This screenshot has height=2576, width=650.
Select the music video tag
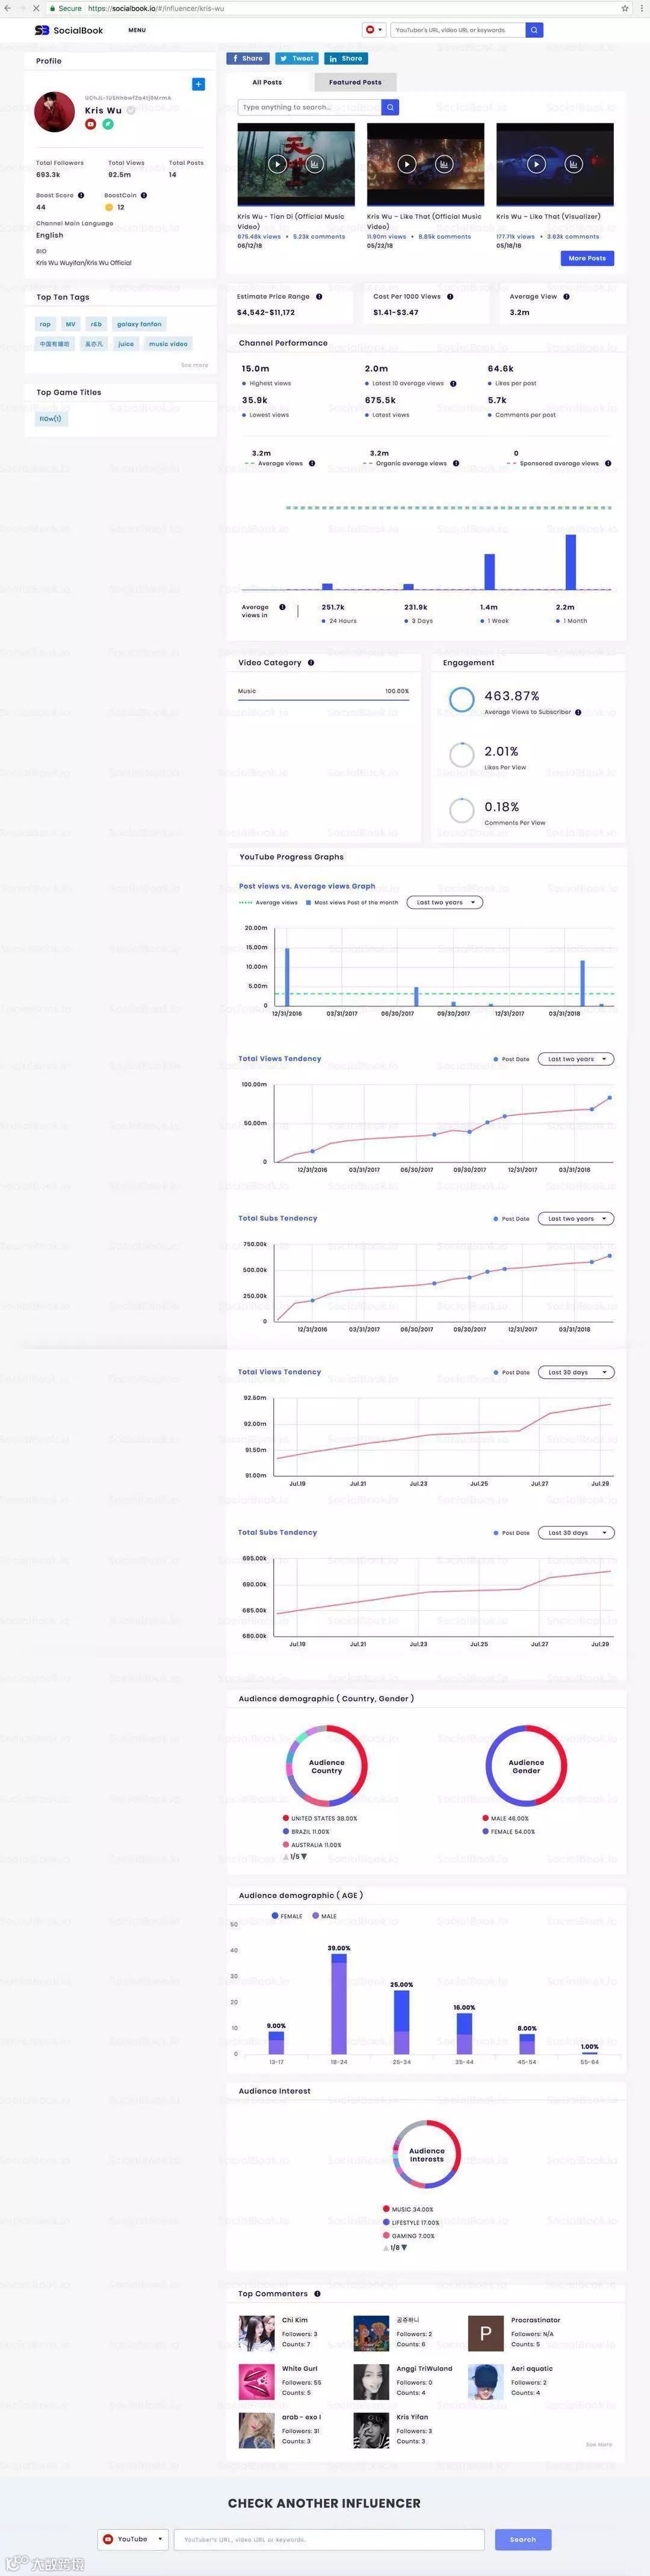[x=168, y=343]
